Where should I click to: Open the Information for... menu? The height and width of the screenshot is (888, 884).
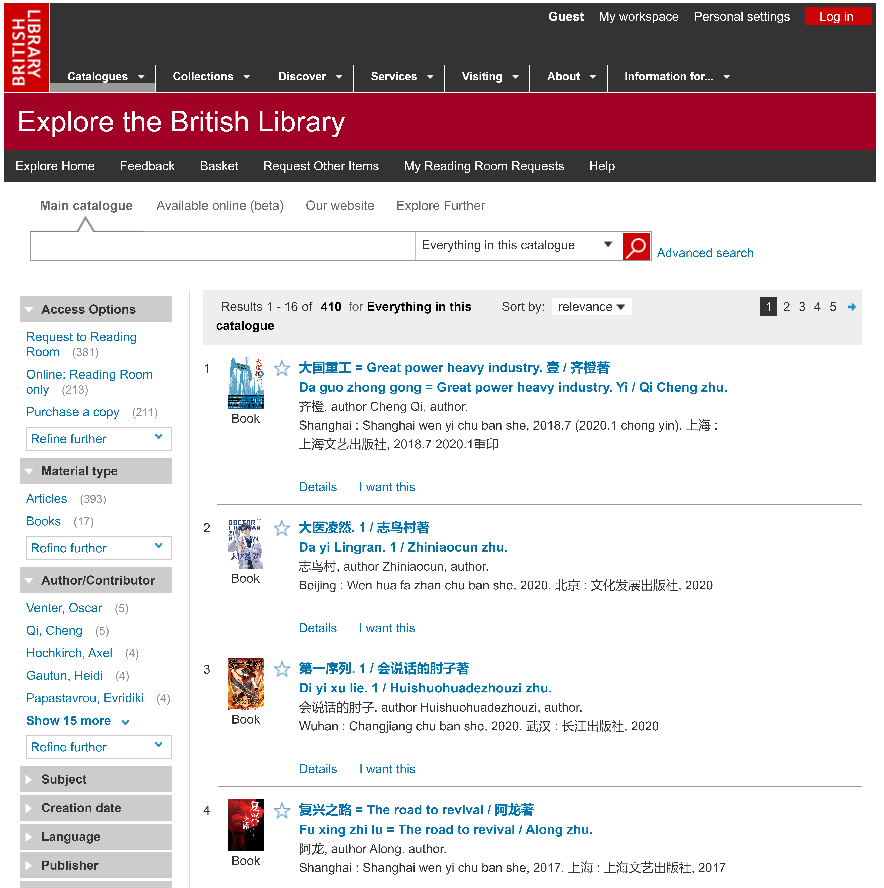tap(677, 76)
